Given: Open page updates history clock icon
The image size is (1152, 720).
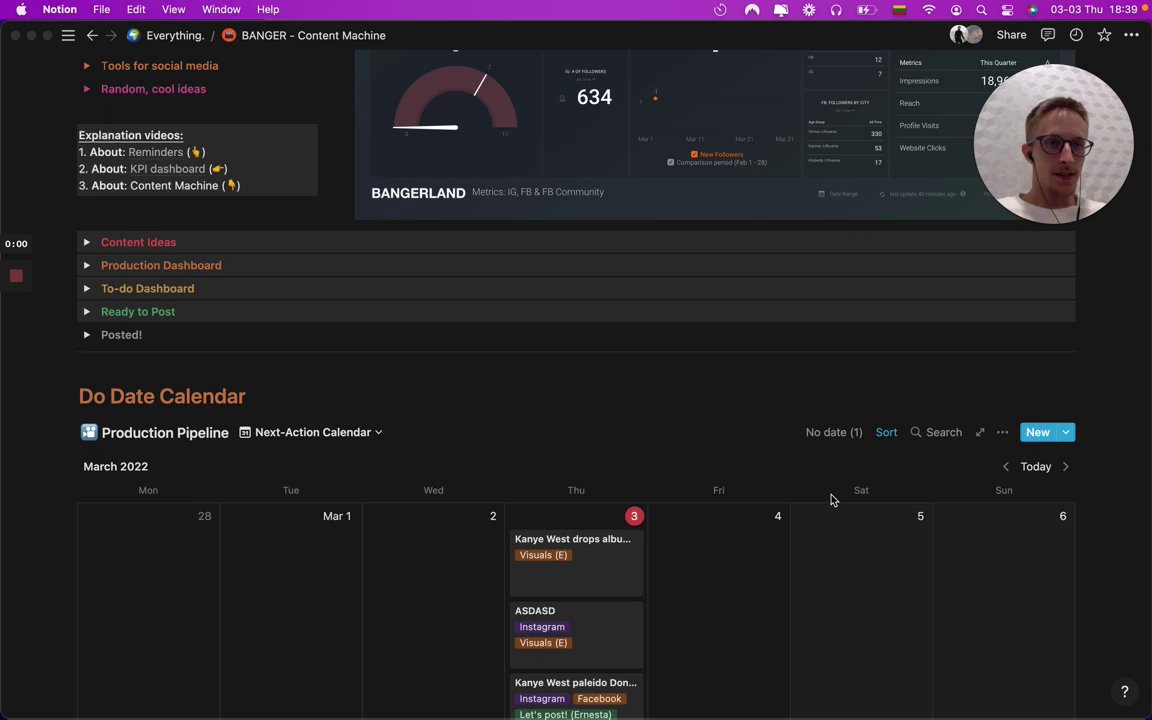Looking at the screenshot, I should pos(1076,35).
